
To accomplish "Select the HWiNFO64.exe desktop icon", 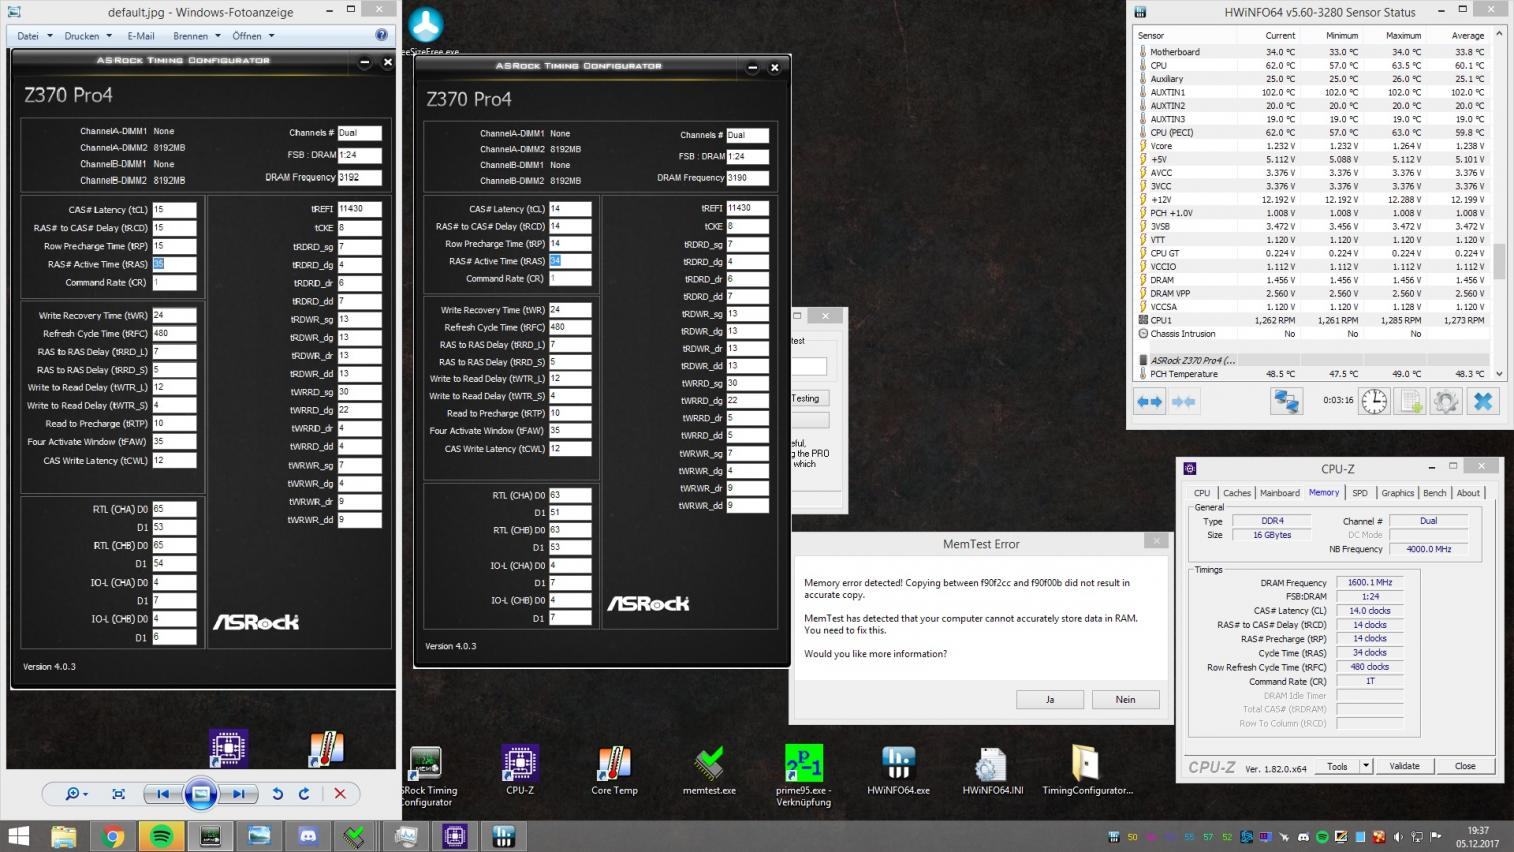I will (x=898, y=770).
